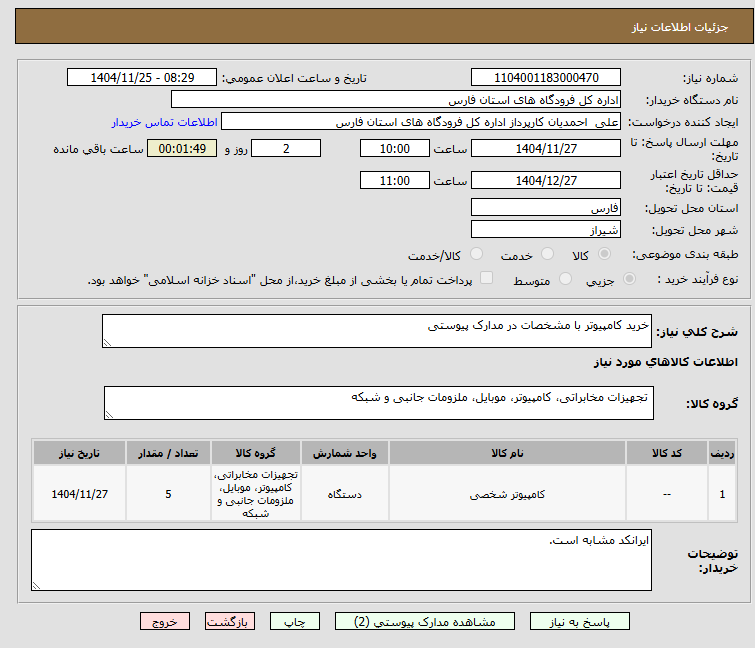
Task: Click the item code cell showing --
Action: [667, 494]
